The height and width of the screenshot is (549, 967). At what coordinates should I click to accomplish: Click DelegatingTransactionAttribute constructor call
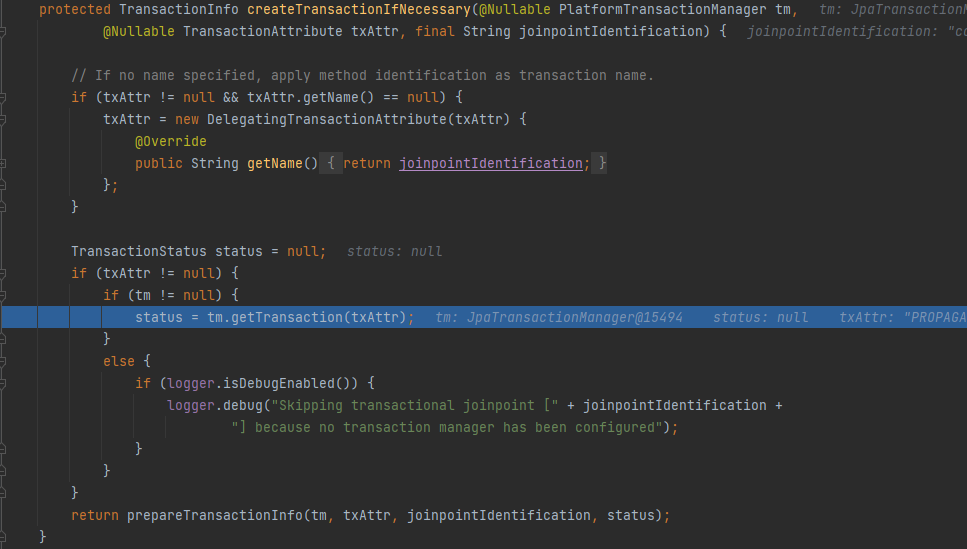(x=326, y=119)
